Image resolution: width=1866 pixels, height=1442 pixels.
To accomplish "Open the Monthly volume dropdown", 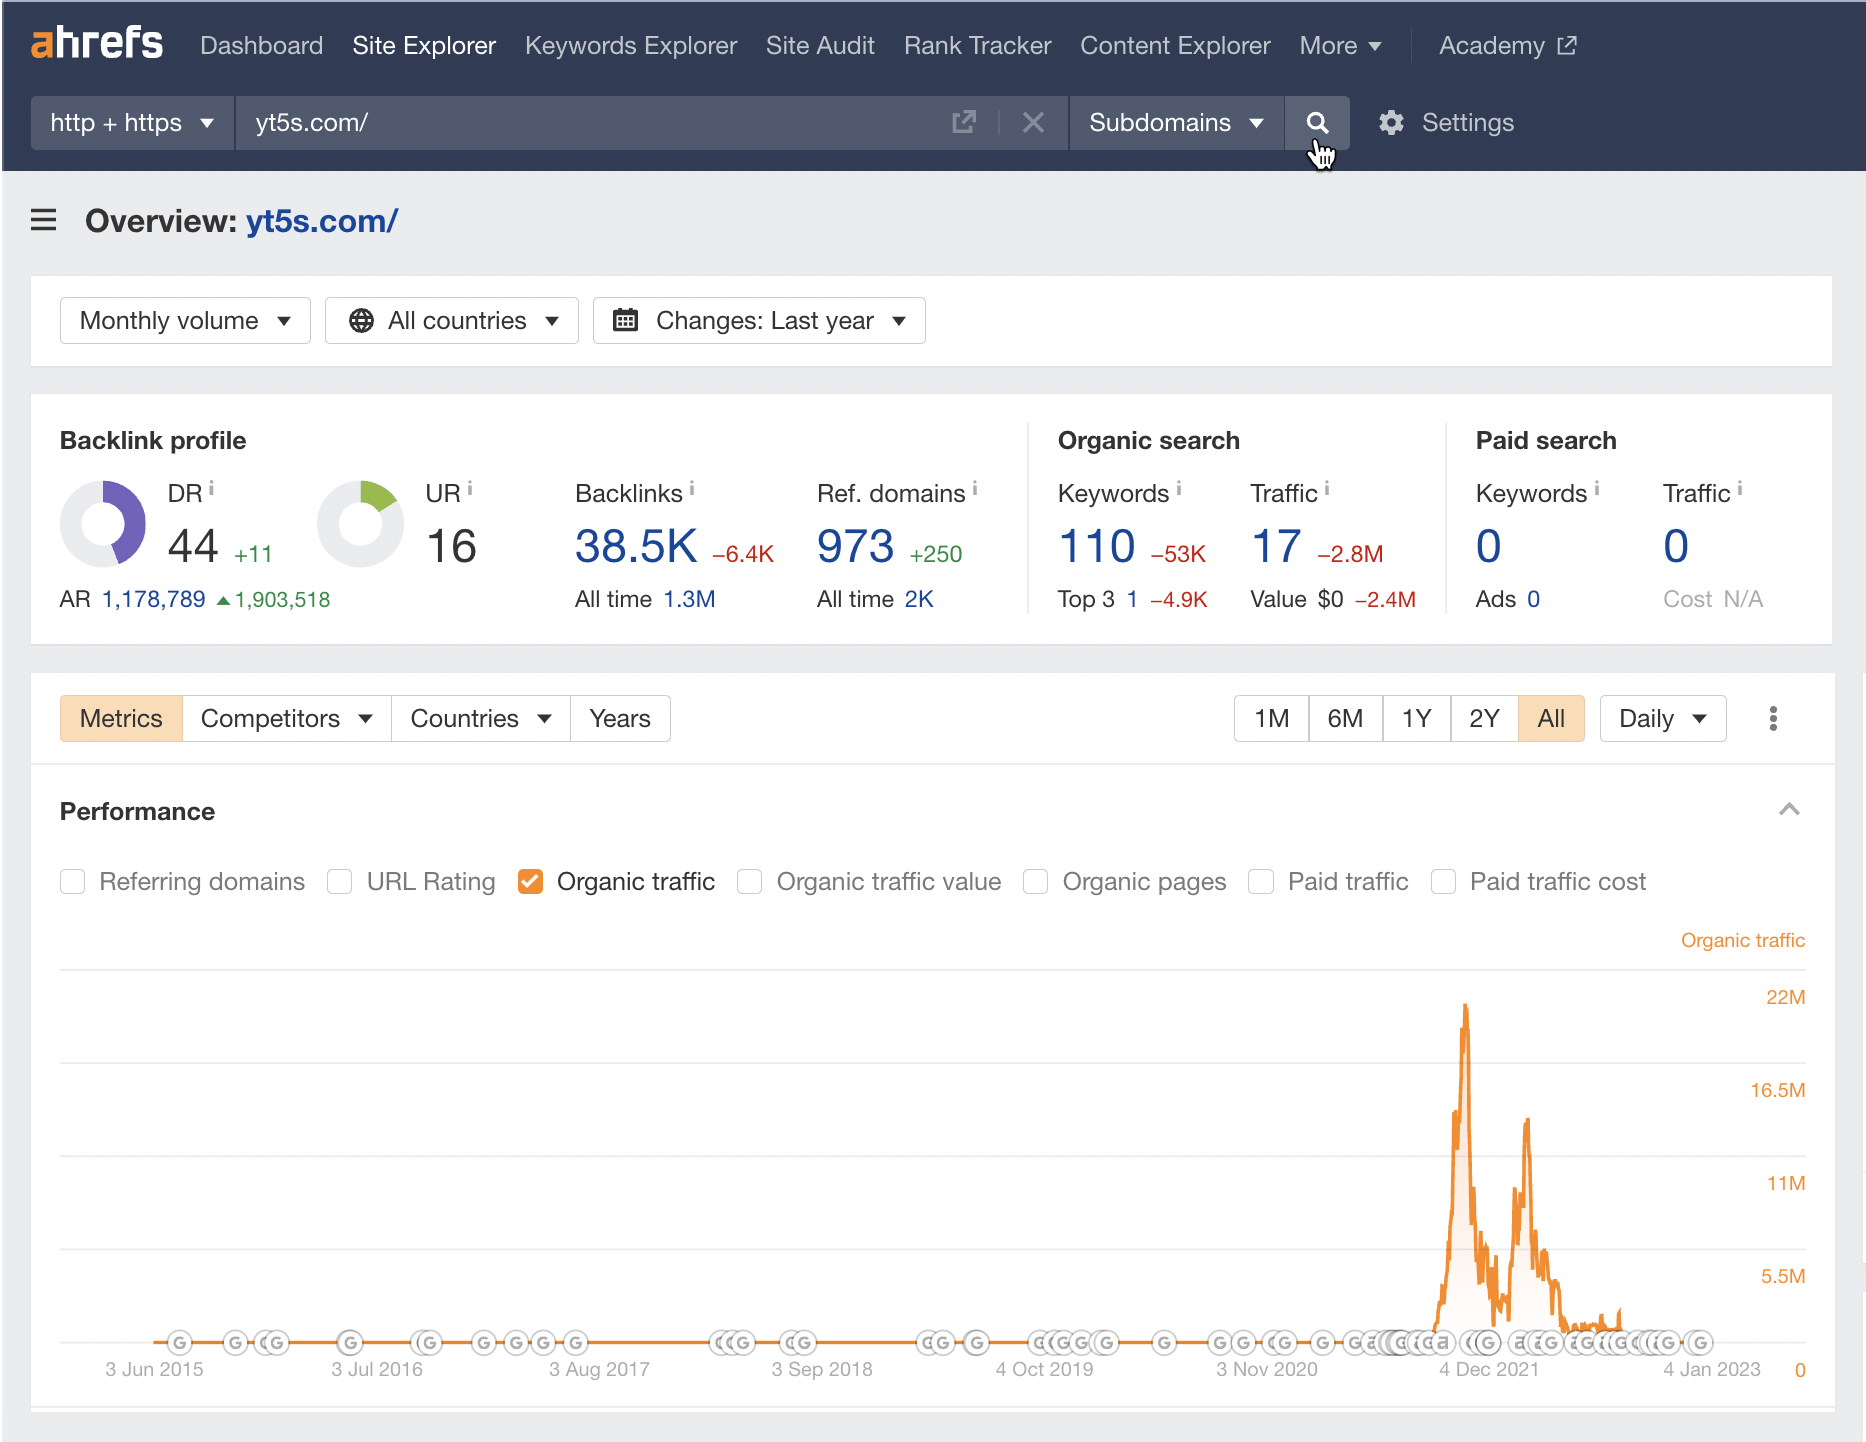I will 184,320.
